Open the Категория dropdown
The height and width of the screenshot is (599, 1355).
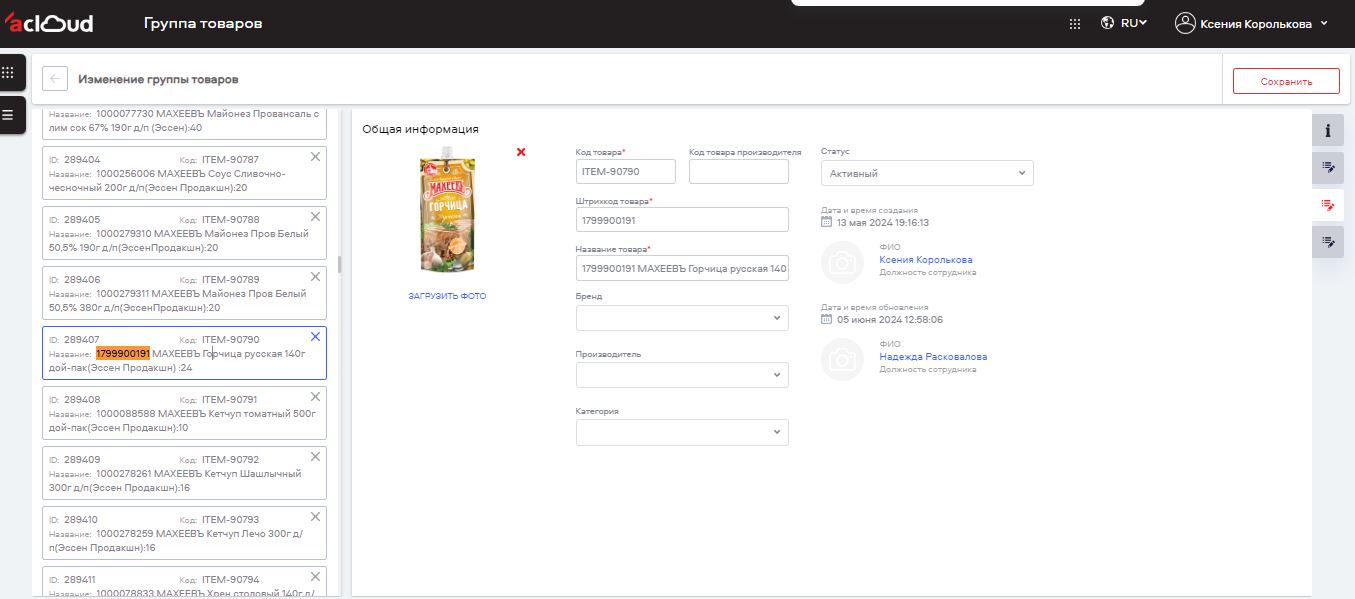(x=682, y=432)
